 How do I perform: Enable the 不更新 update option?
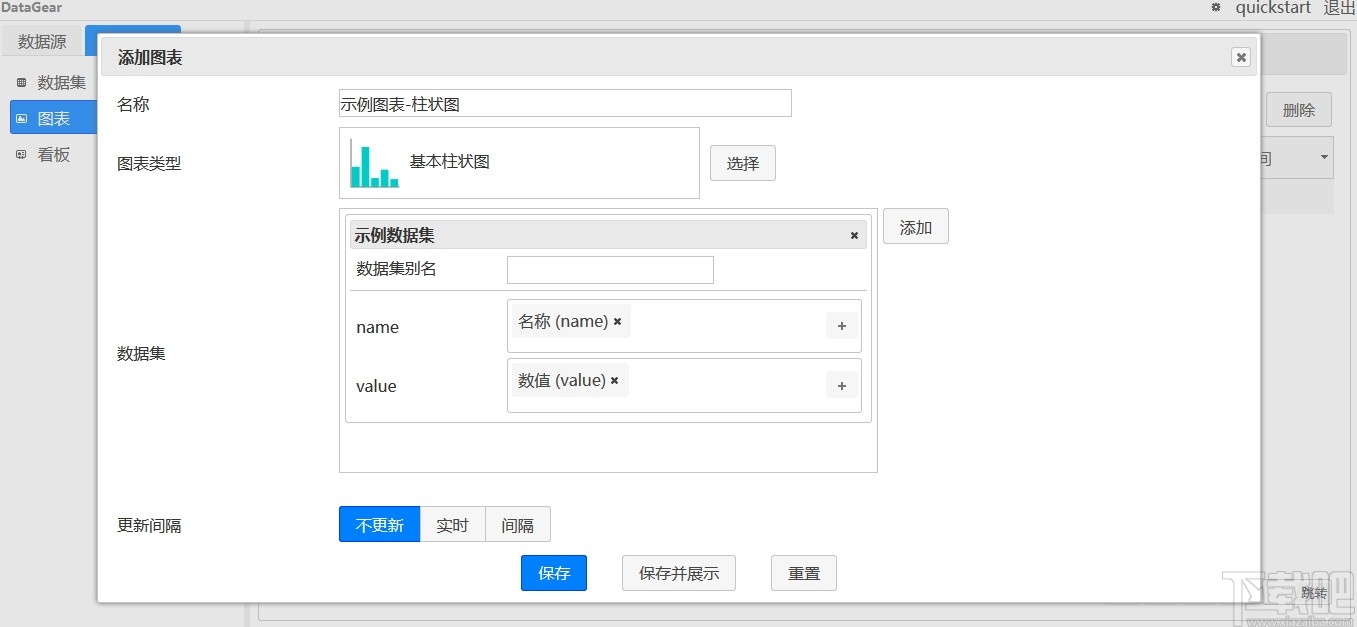(x=379, y=523)
